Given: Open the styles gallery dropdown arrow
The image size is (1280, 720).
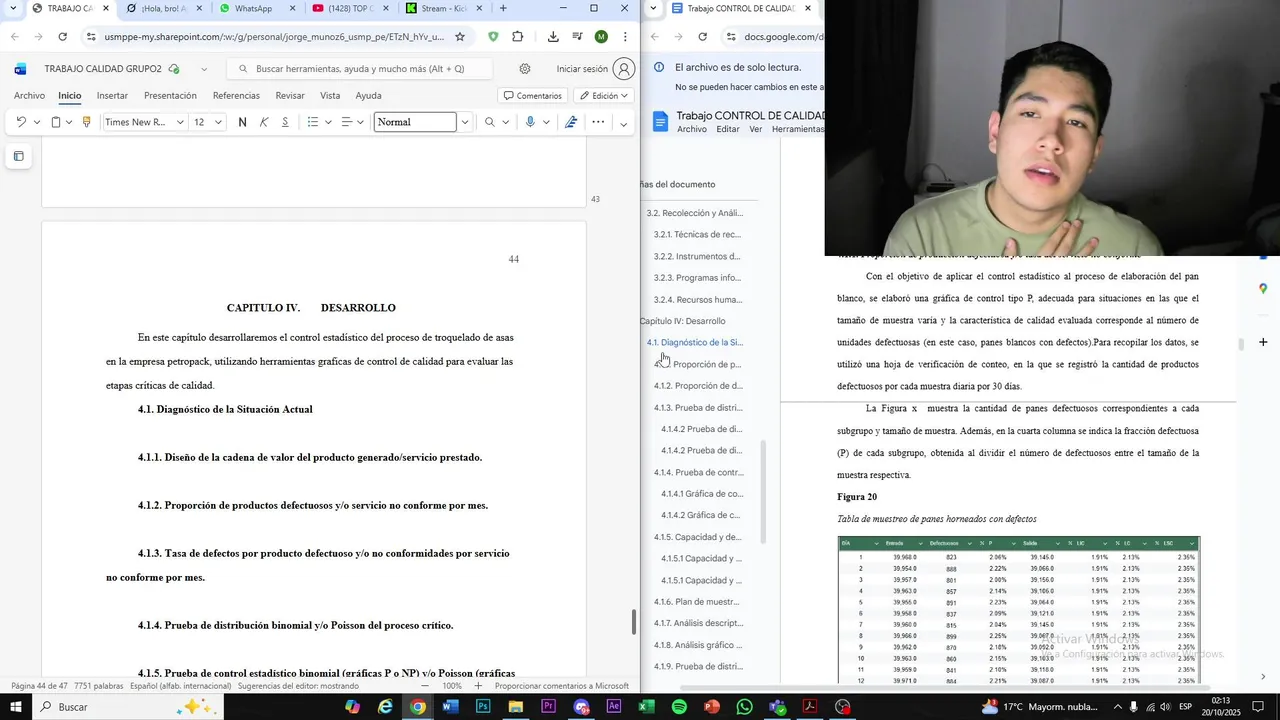Looking at the screenshot, I should (x=464, y=122).
